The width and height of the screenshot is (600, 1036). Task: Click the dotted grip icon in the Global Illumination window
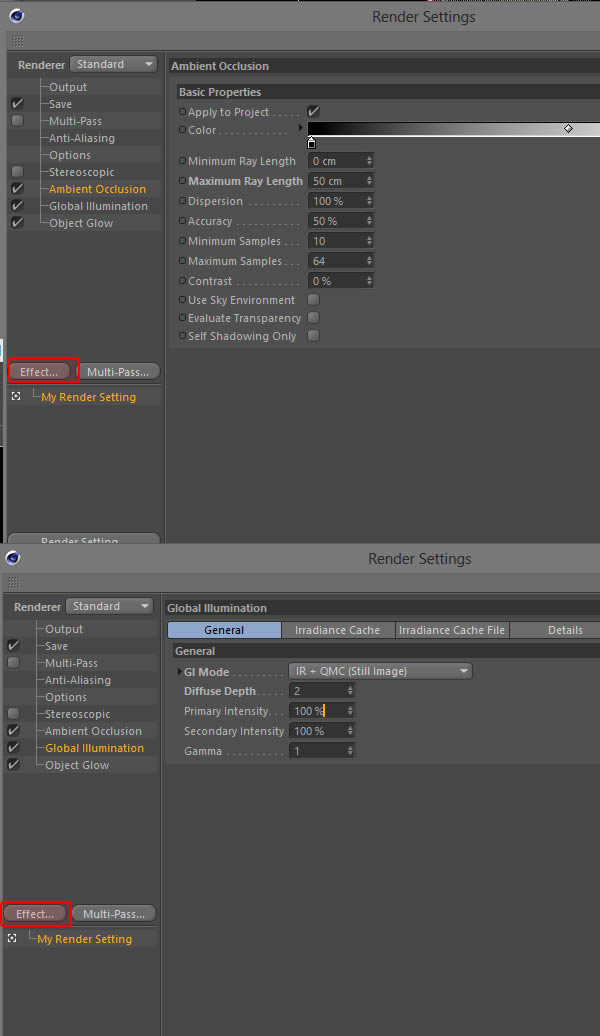14,583
